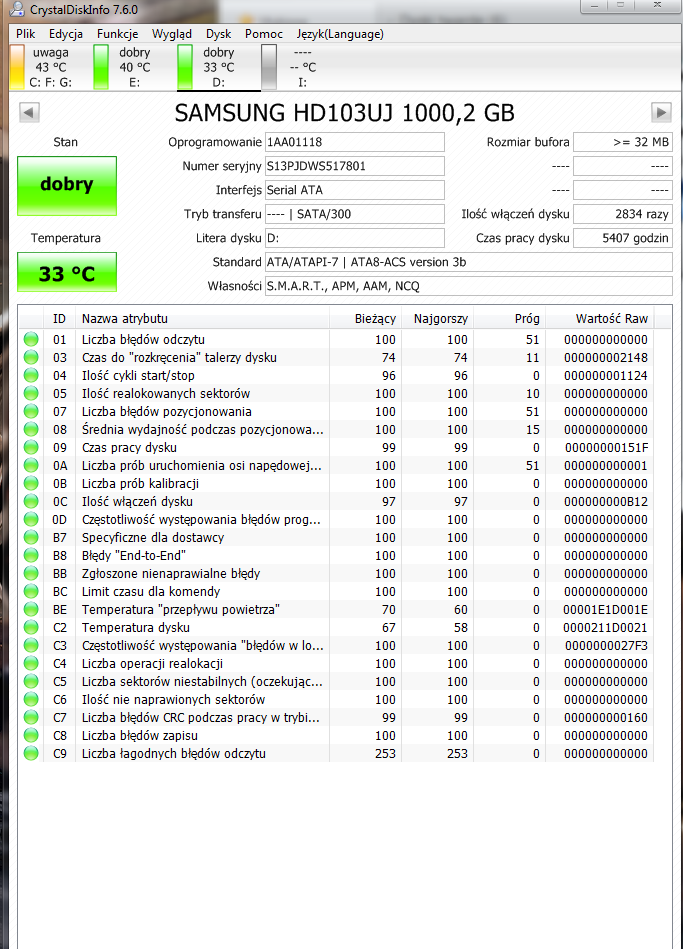This screenshot has height=949, width=683.
Task: Open the Język(Language) menu
Action: tap(340, 34)
